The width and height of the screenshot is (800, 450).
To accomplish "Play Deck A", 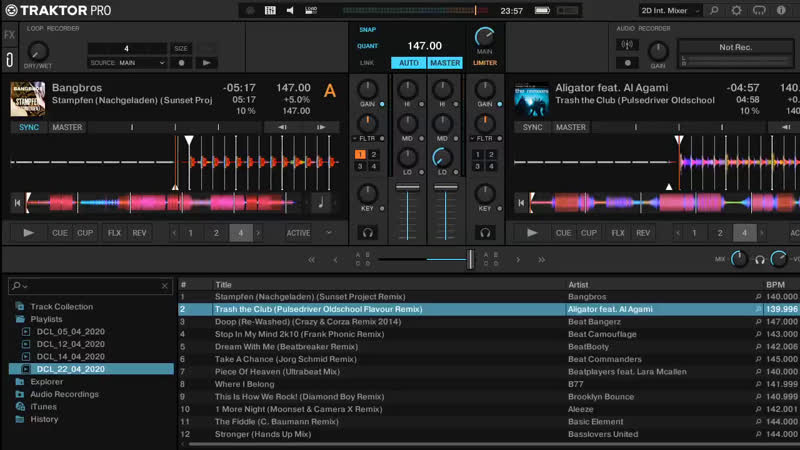I will pos(29,233).
